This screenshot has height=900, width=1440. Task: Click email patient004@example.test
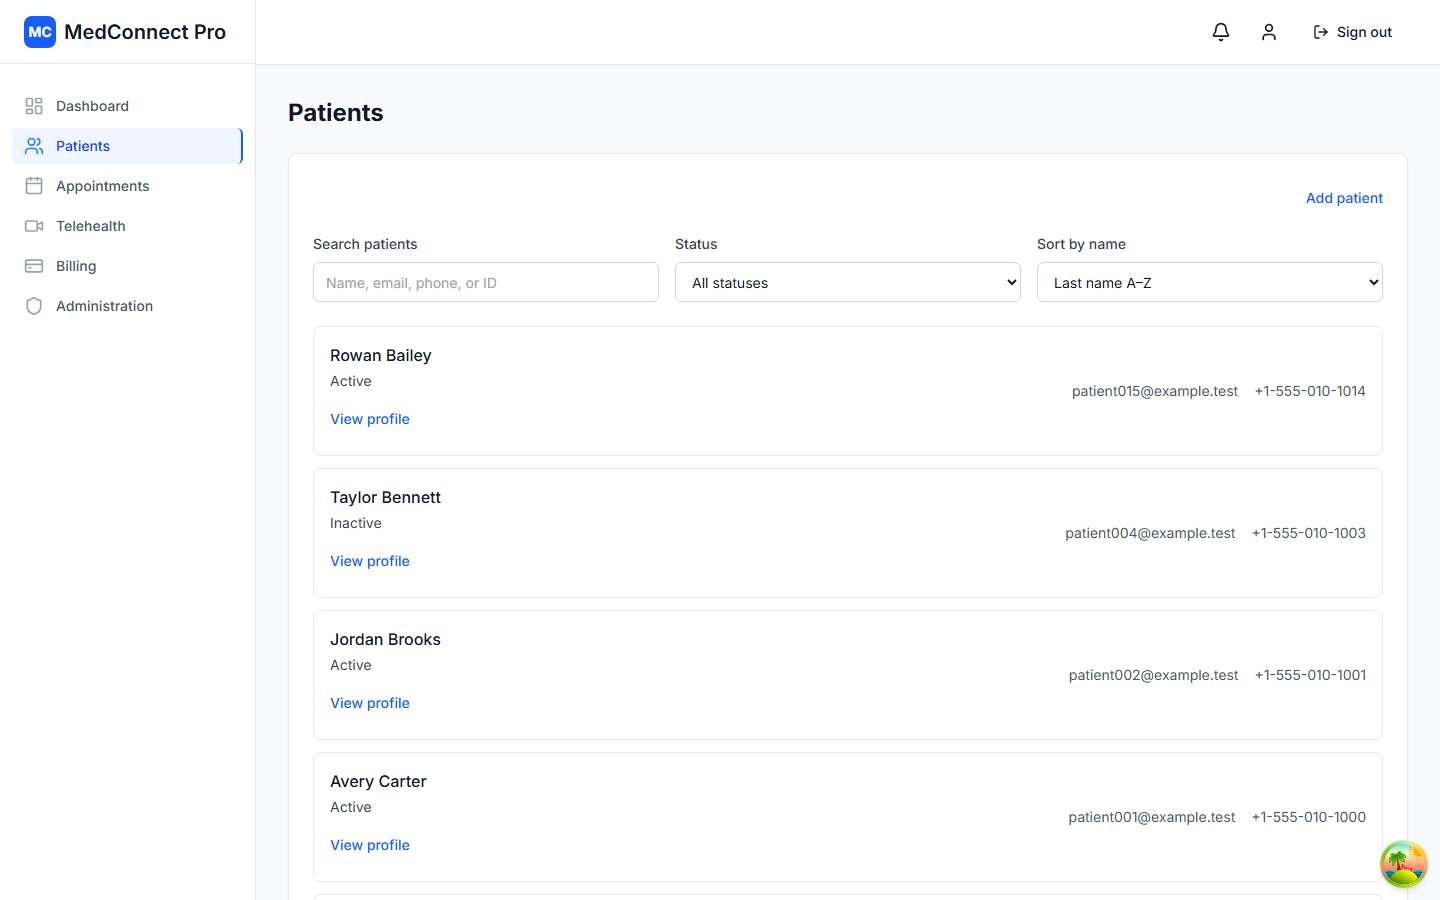pyautogui.click(x=1150, y=533)
